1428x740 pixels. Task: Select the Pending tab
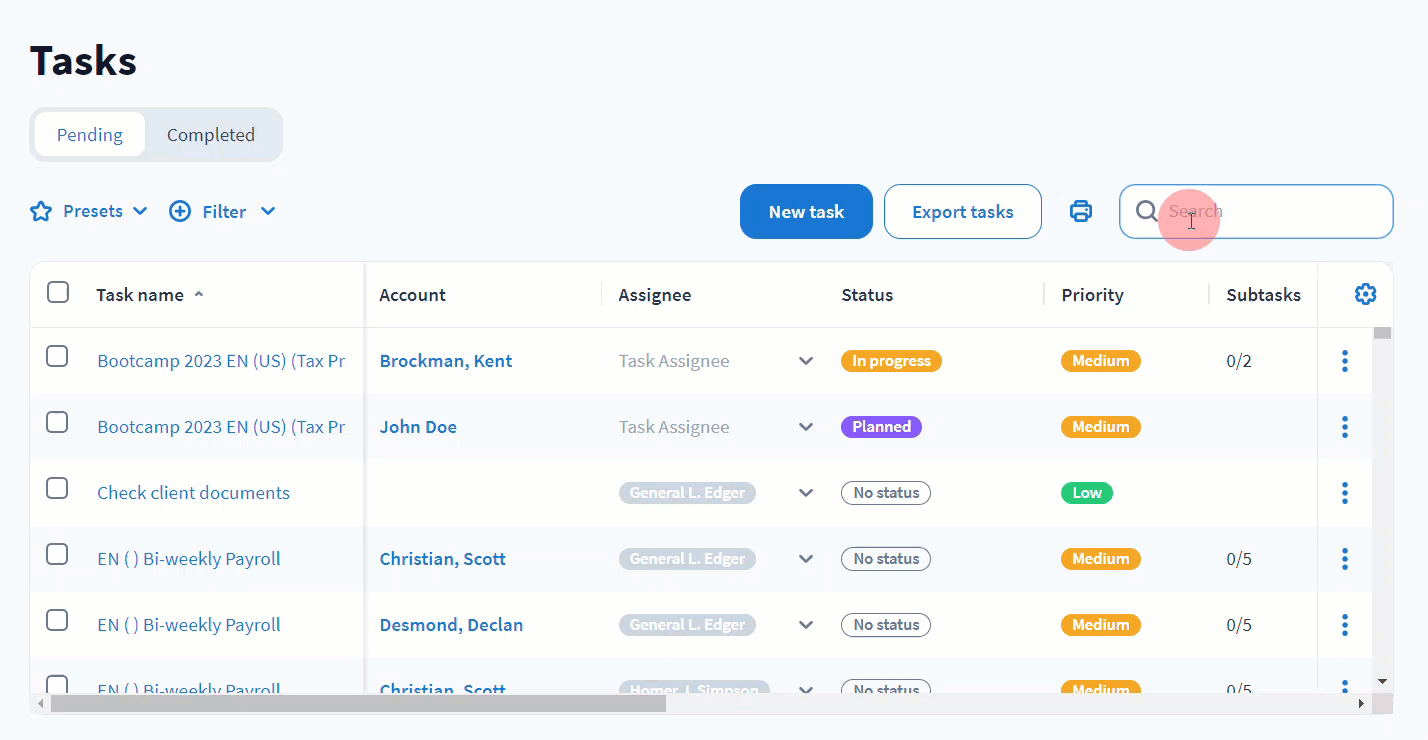[90, 135]
